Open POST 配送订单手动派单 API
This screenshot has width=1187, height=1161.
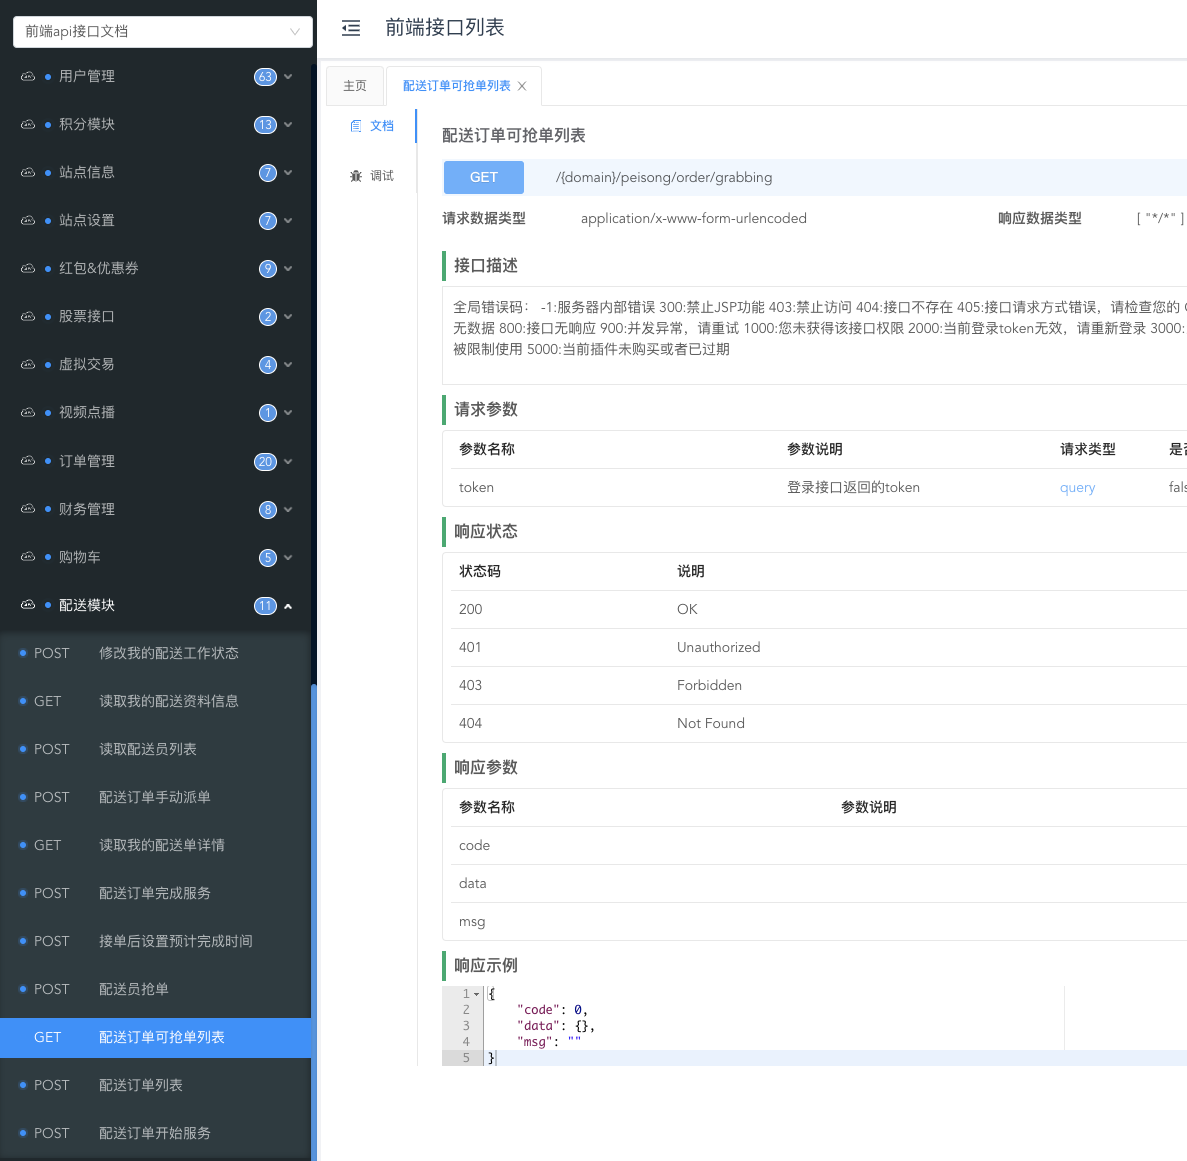tap(155, 798)
